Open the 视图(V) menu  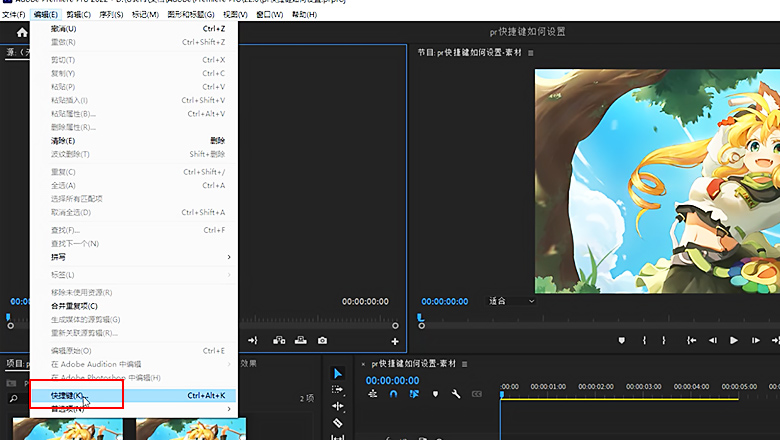[x=235, y=14]
